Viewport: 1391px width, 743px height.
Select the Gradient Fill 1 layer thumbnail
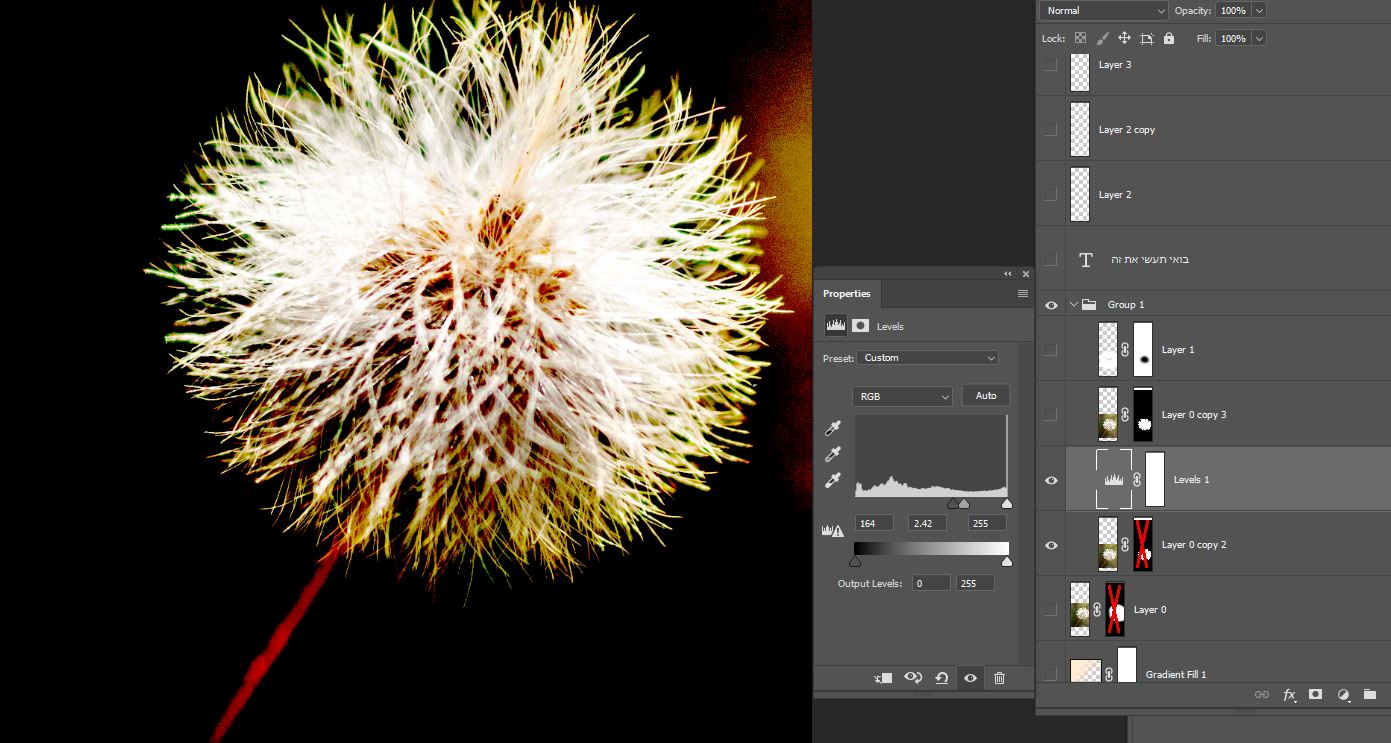1085,671
